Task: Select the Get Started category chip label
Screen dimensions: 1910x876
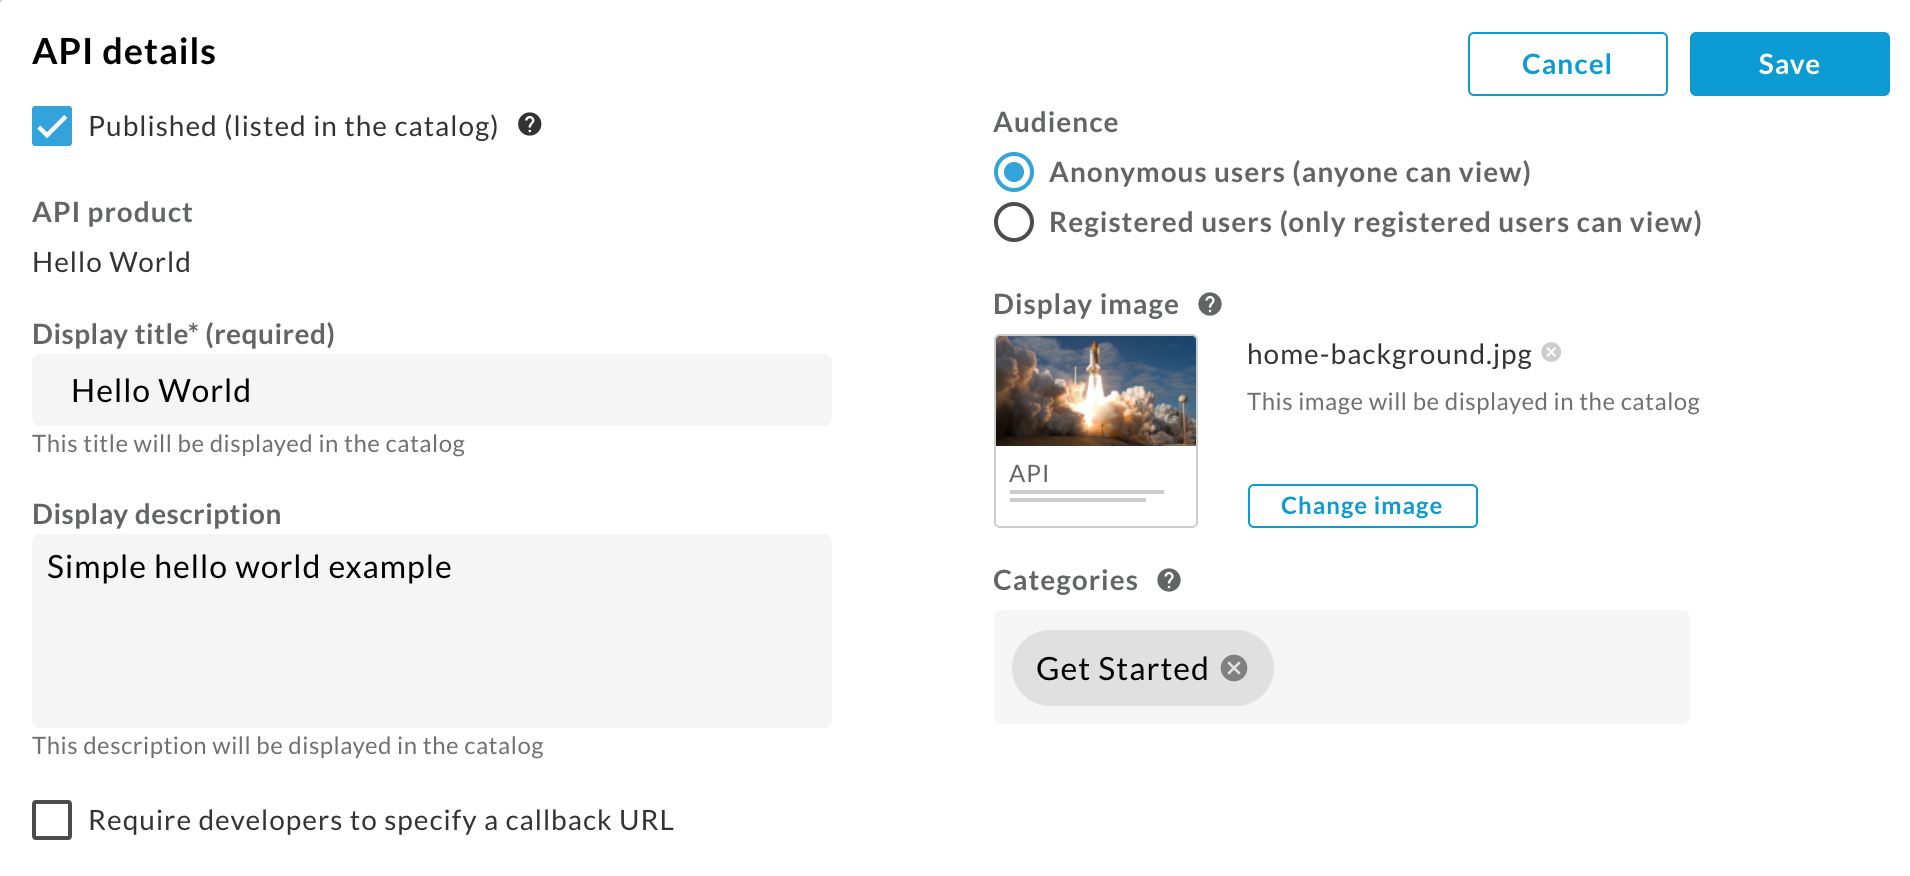Action: point(1122,668)
